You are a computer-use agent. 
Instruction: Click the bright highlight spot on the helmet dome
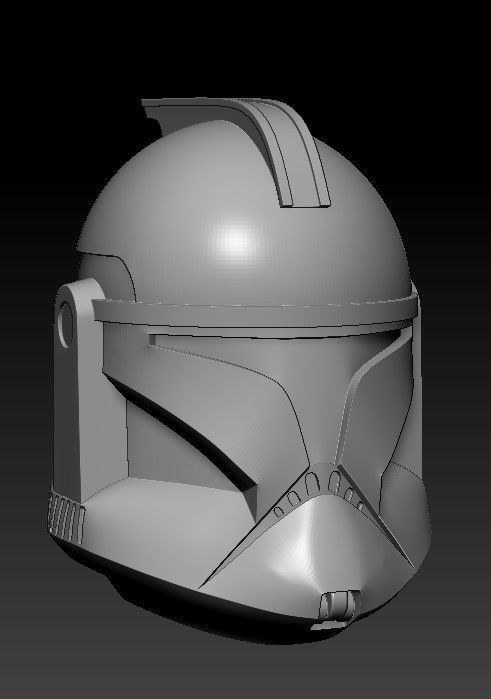(235, 241)
